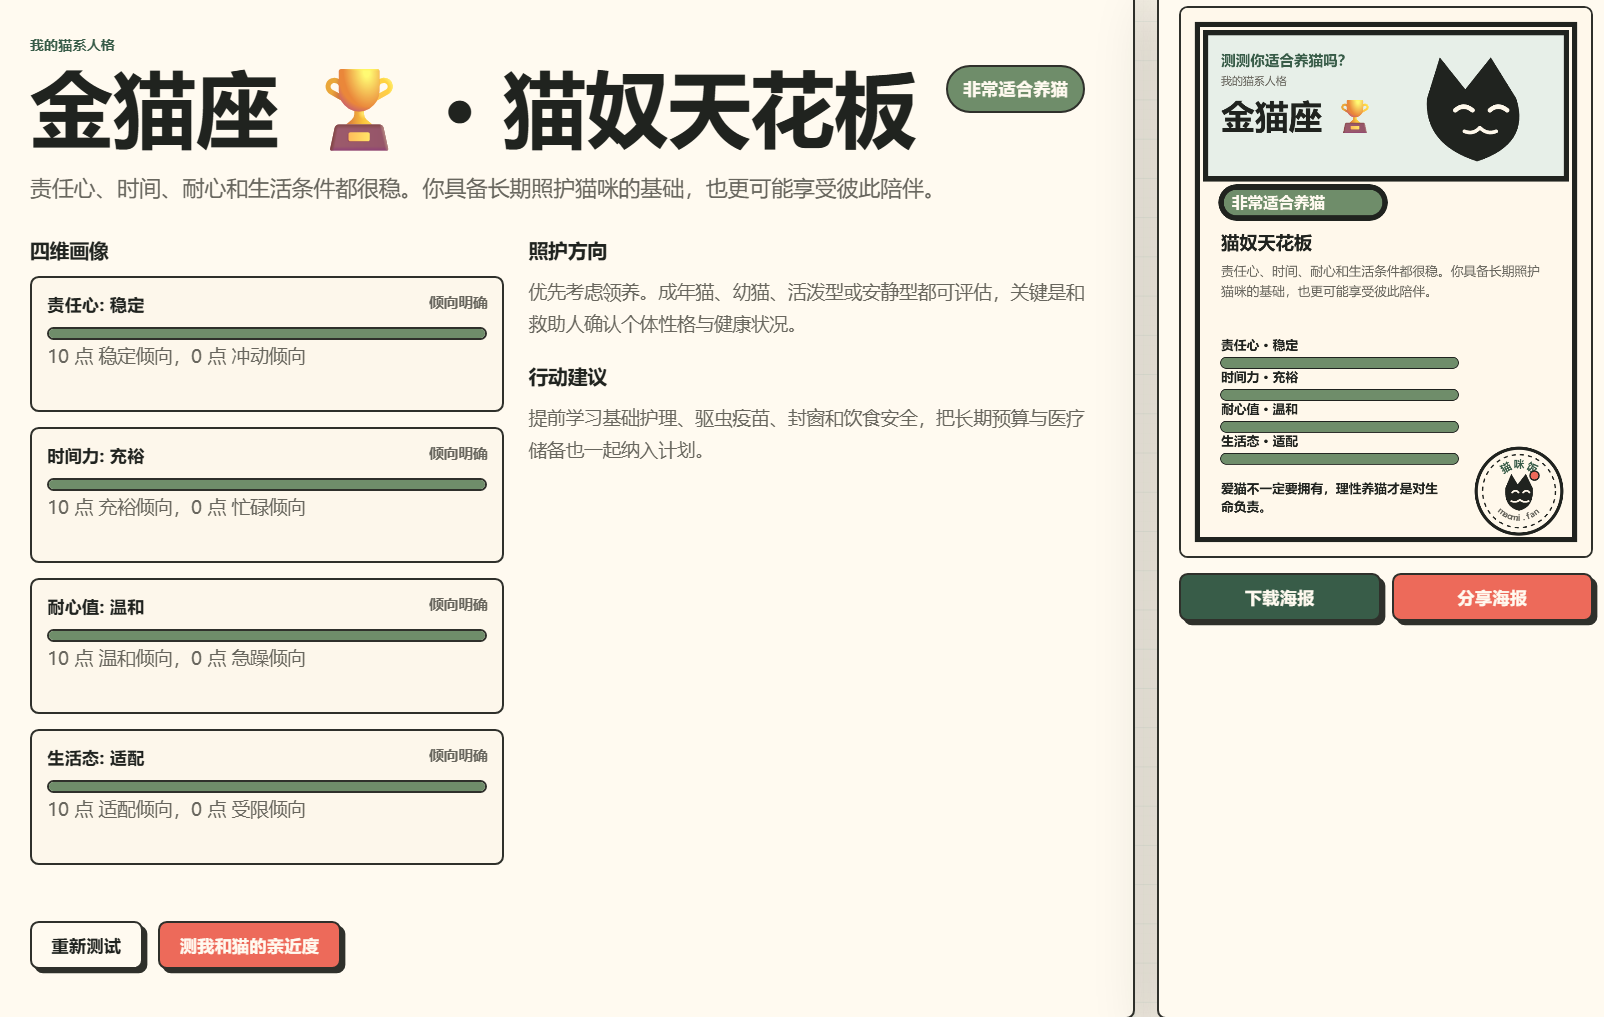Click the poster's 时间力・充裕 label
Viewport: 1604px width, 1017px height.
[1259, 378]
